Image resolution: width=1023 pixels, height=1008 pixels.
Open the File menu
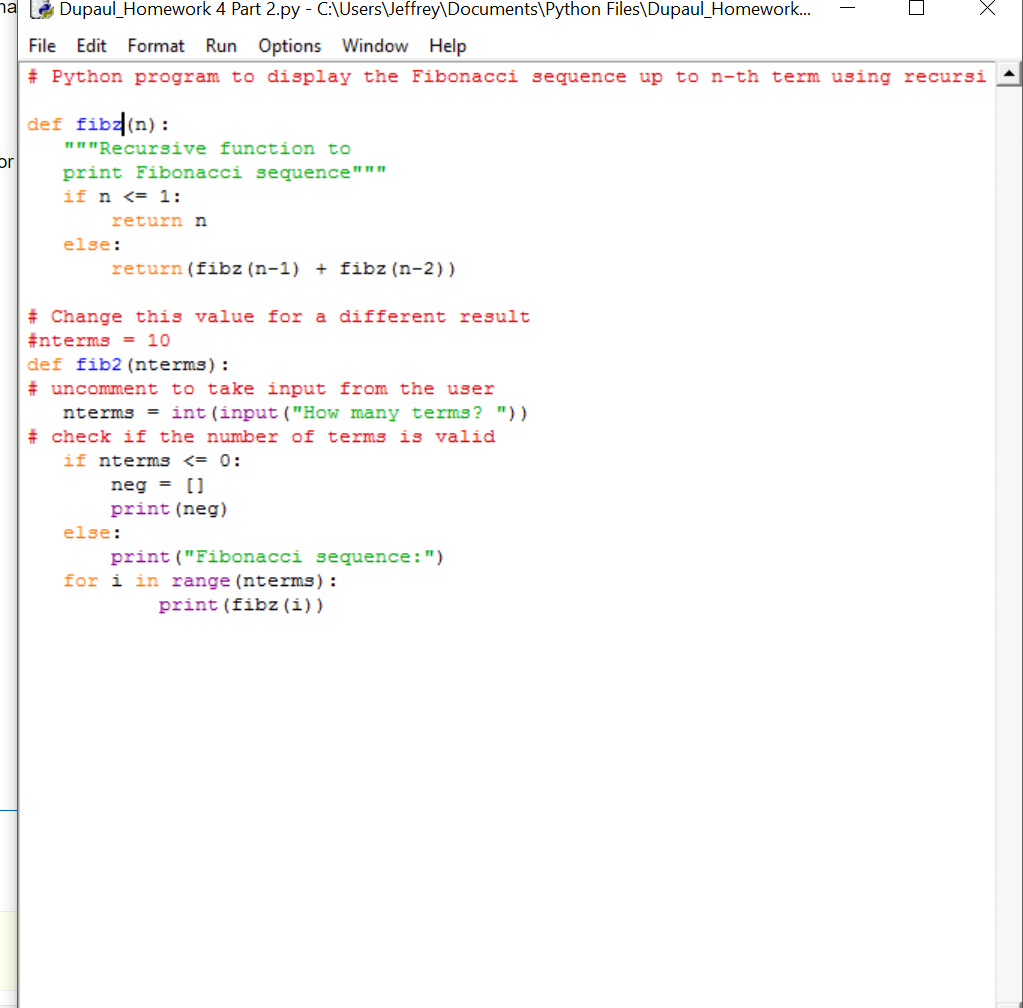(x=41, y=46)
